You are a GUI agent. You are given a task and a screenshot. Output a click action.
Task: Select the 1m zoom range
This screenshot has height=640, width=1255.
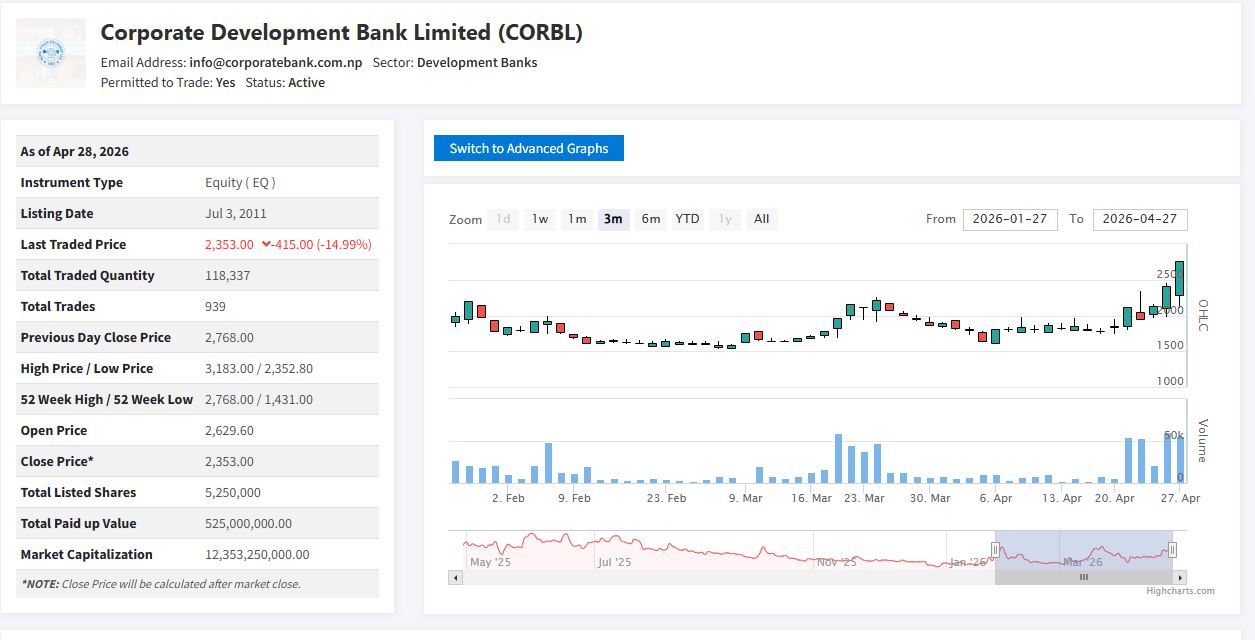[x=577, y=219]
